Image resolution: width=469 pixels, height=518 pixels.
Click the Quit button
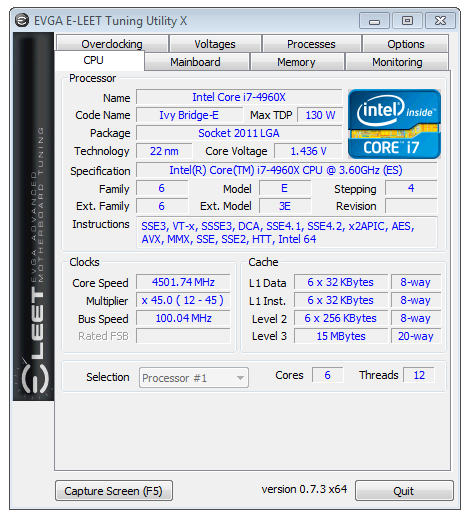[404, 491]
